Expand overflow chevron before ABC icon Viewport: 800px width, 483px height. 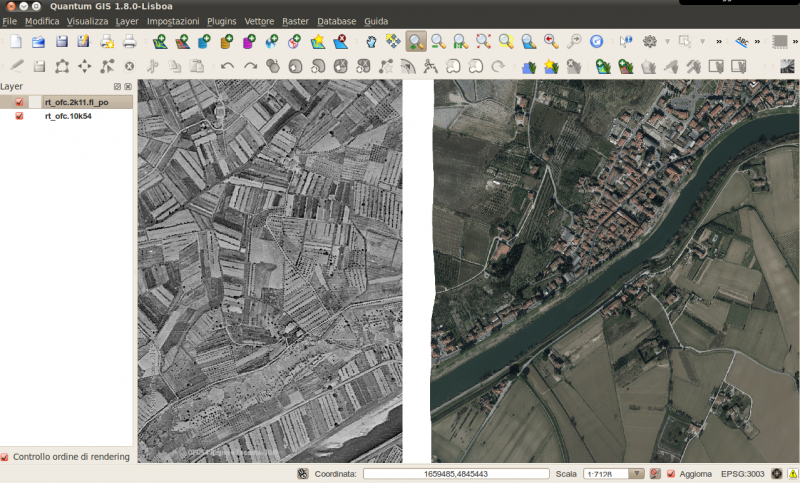pyautogui.click(x=719, y=42)
